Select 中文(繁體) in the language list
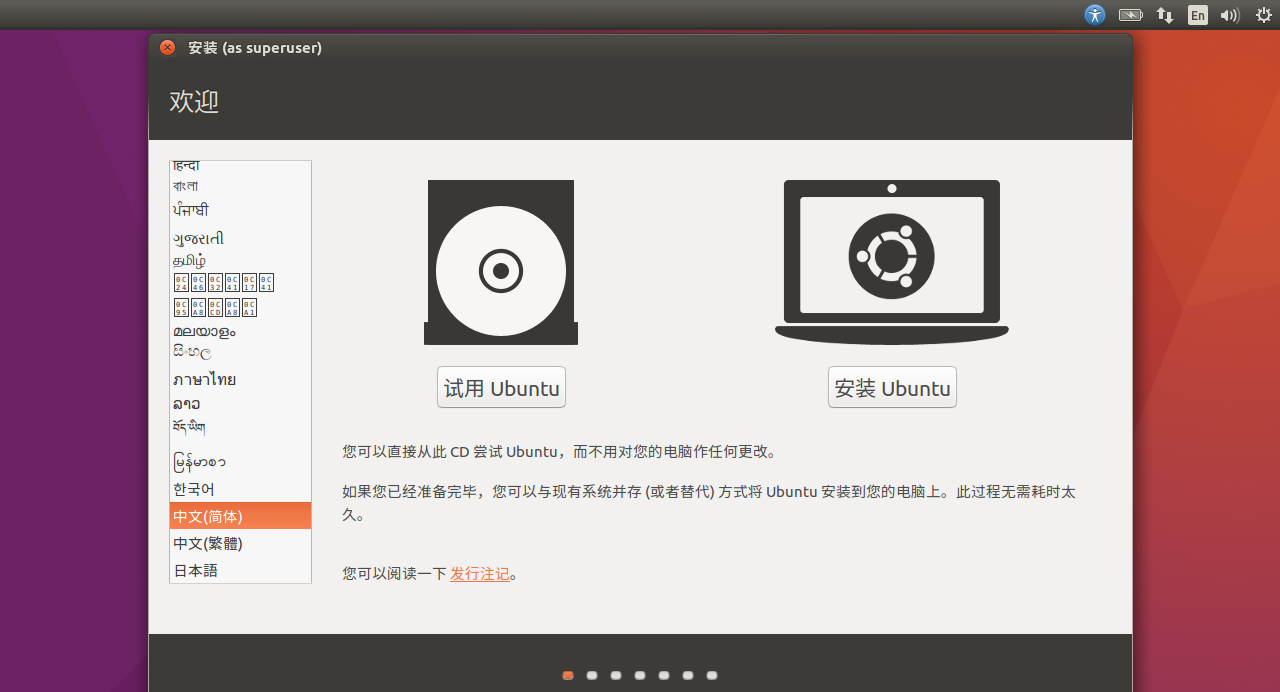 point(240,543)
